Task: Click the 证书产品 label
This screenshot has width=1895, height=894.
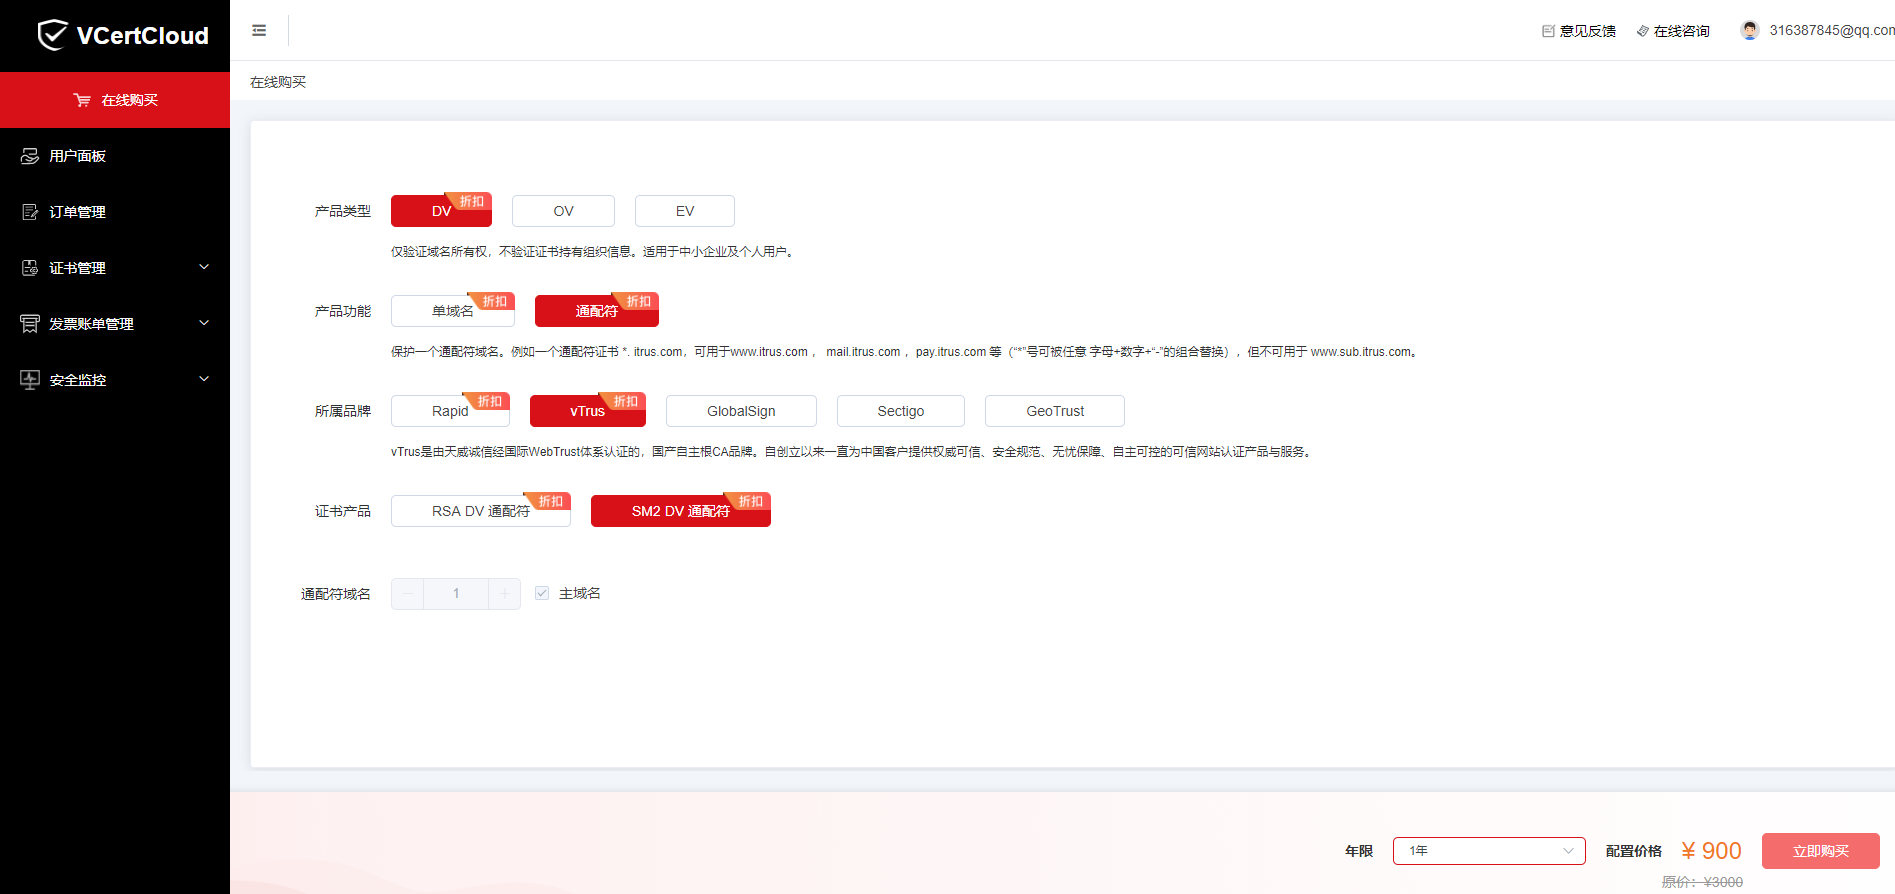Action: [343, 511]
